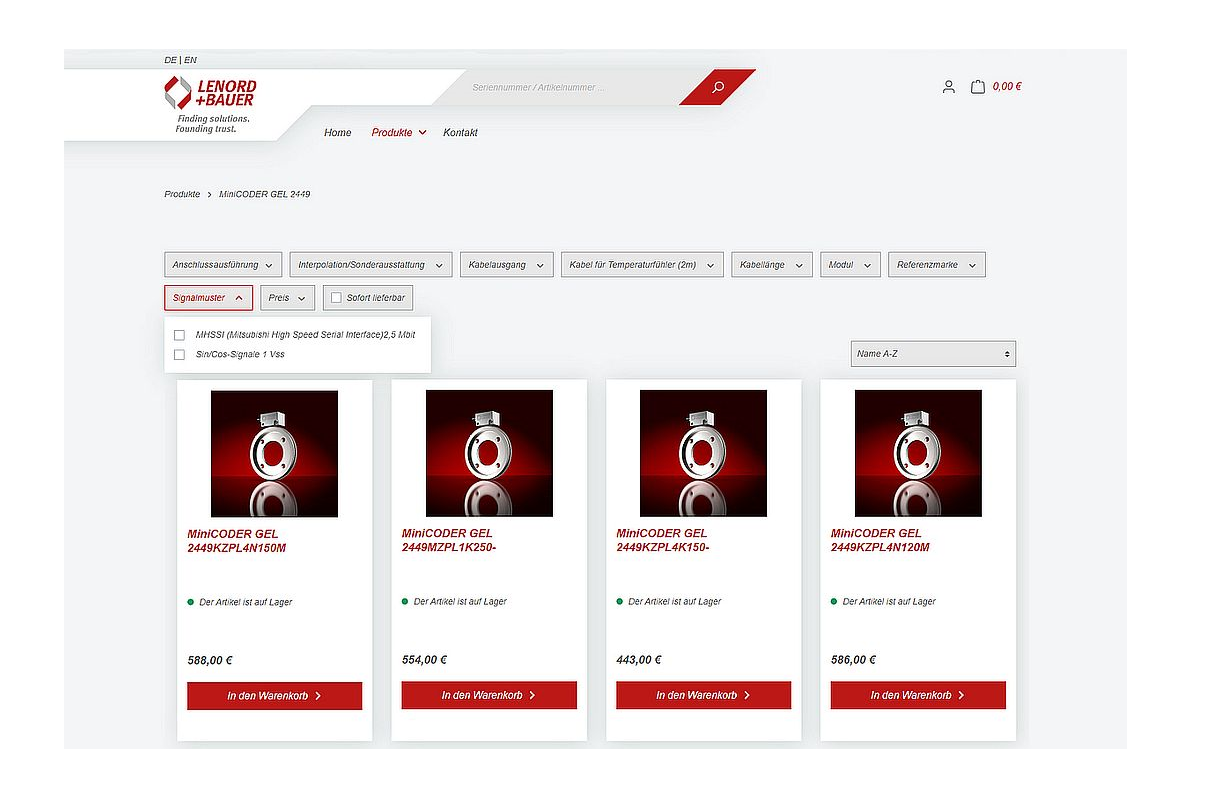Open the 2449KZPL4N120M product image

[x=918, y=453]
